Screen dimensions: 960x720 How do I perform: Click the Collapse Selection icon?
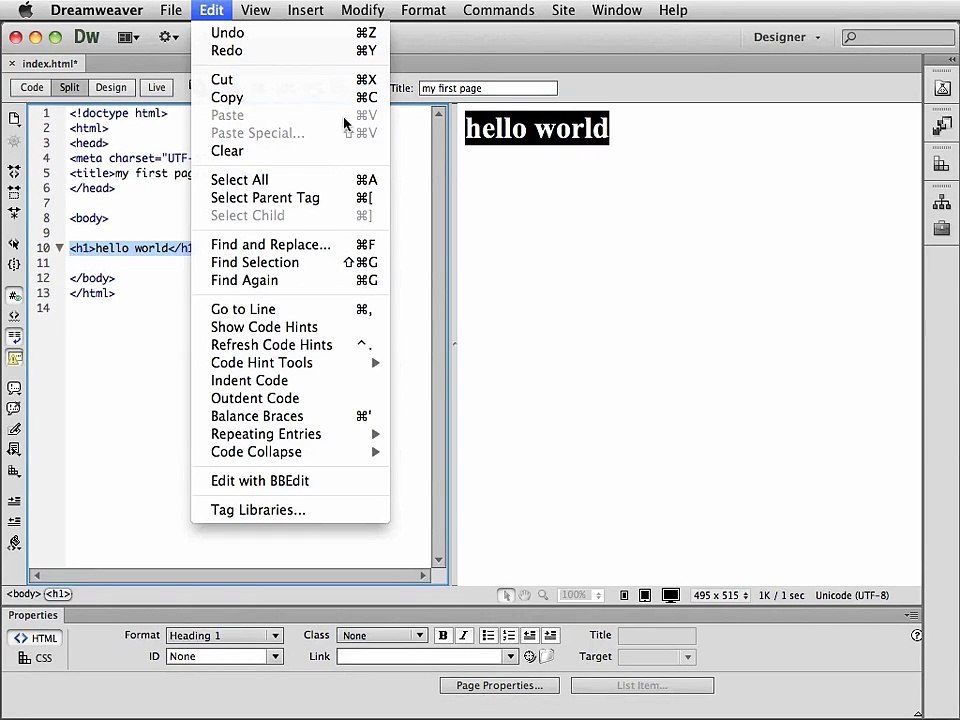(14, 192)
